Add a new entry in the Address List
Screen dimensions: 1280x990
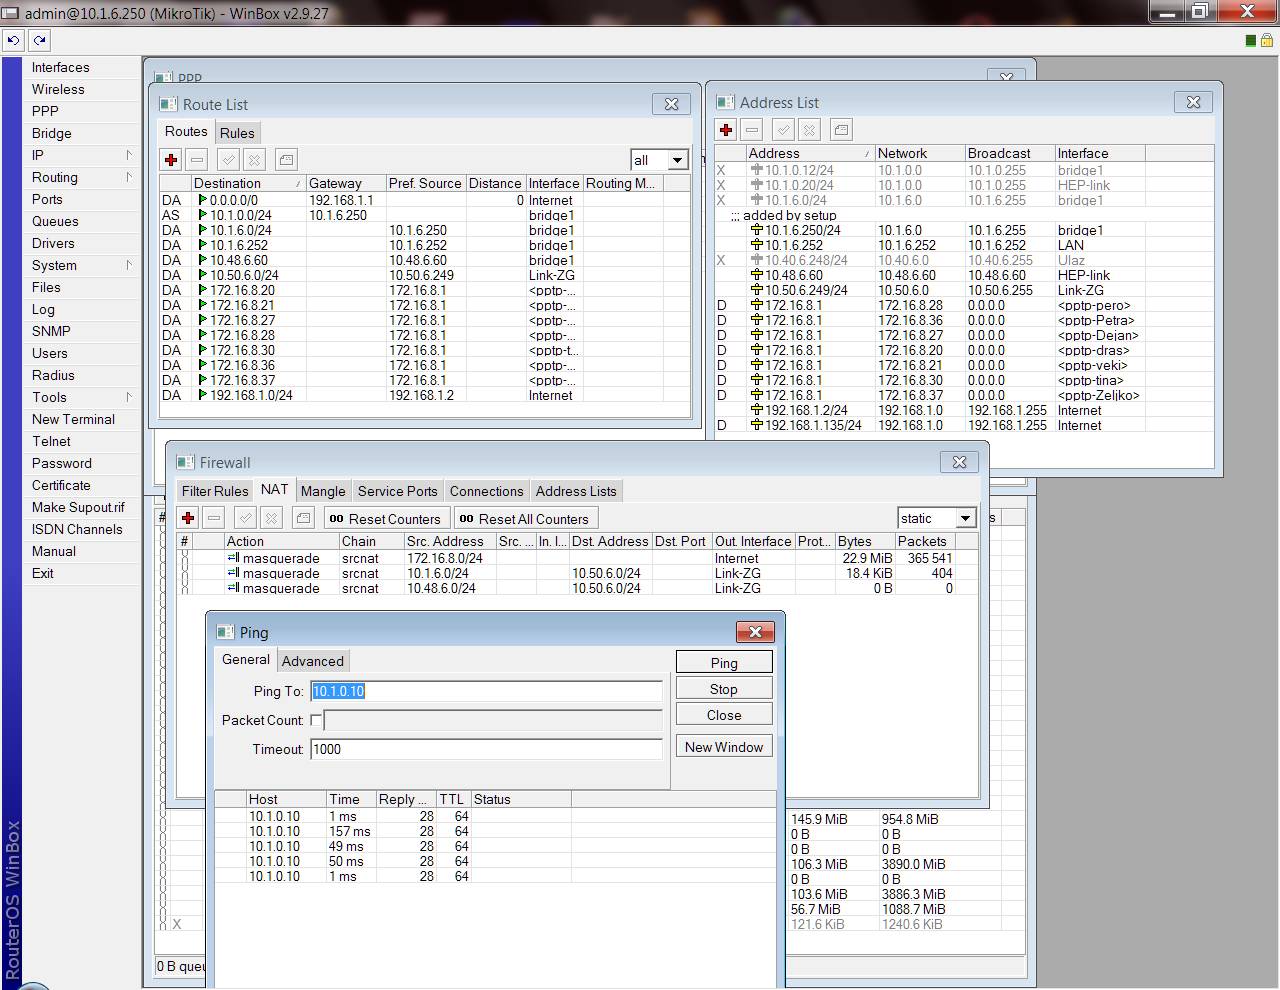[725, 129]
